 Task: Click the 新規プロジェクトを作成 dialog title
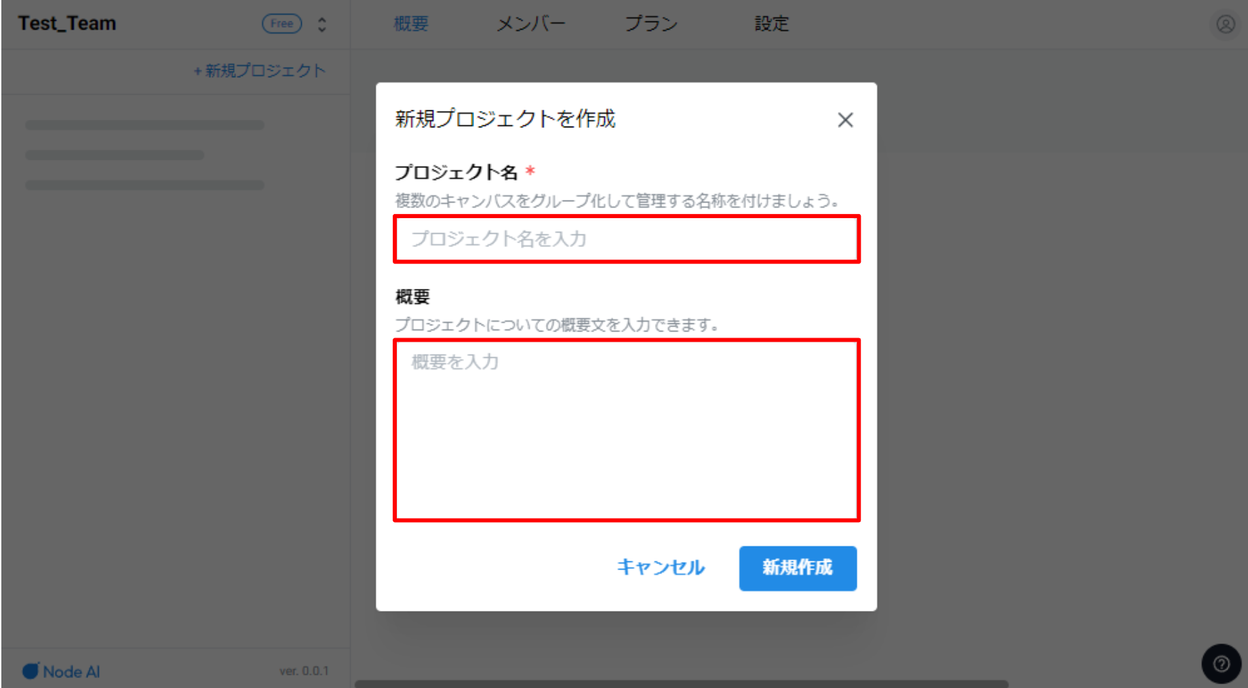tap(505, 120)
